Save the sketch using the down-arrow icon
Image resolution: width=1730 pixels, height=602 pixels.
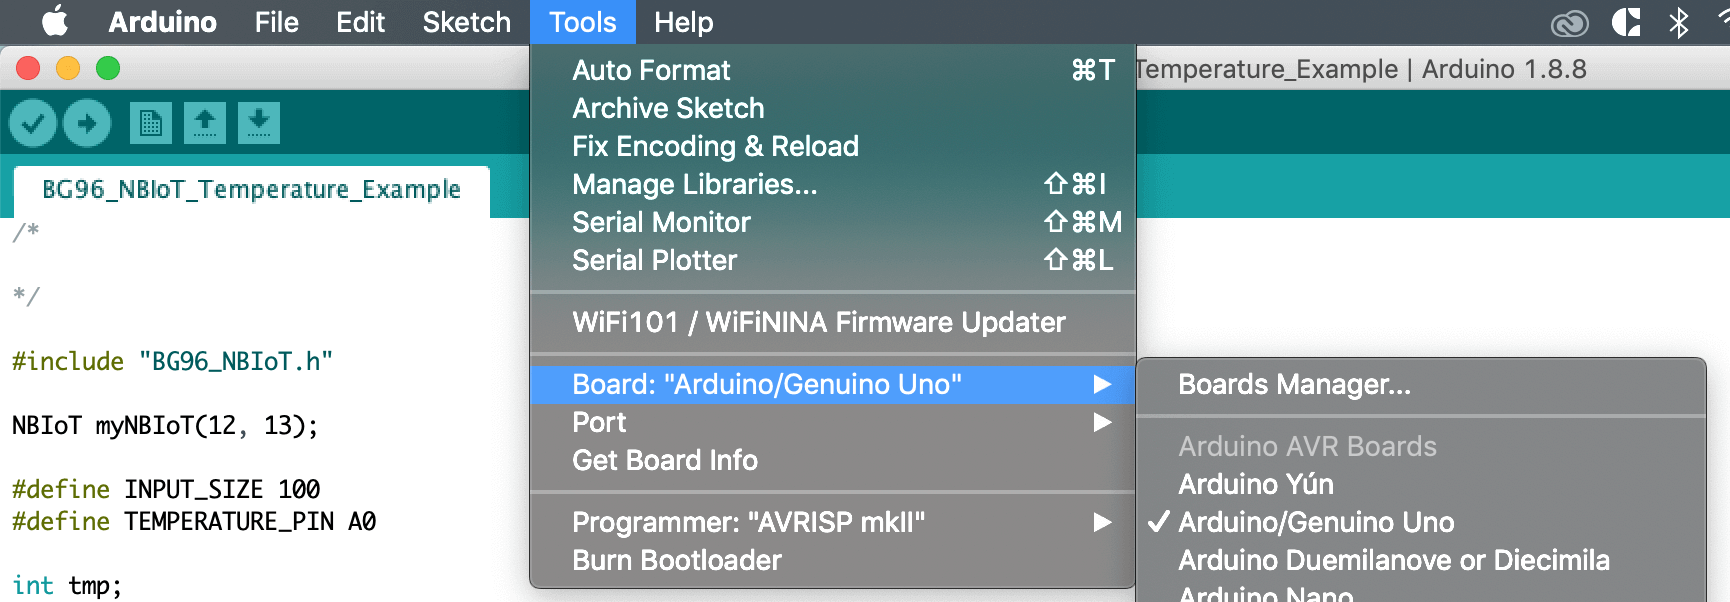(x=259, y=123)
